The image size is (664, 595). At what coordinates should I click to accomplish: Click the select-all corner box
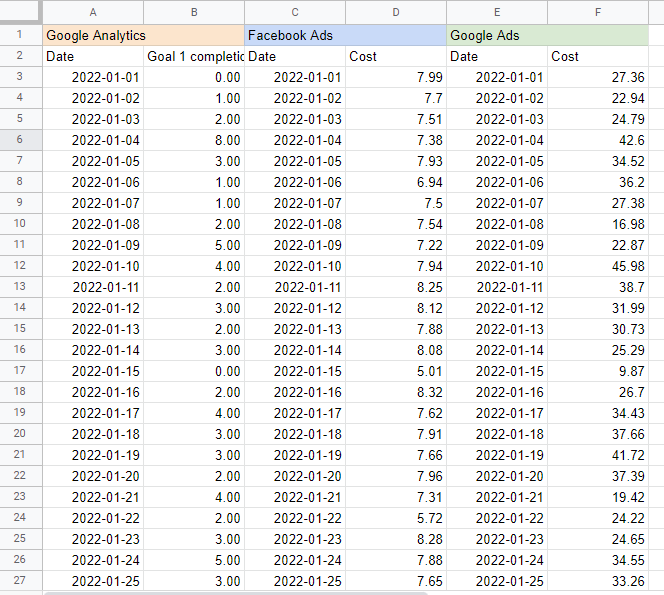[x=21, y=12]
